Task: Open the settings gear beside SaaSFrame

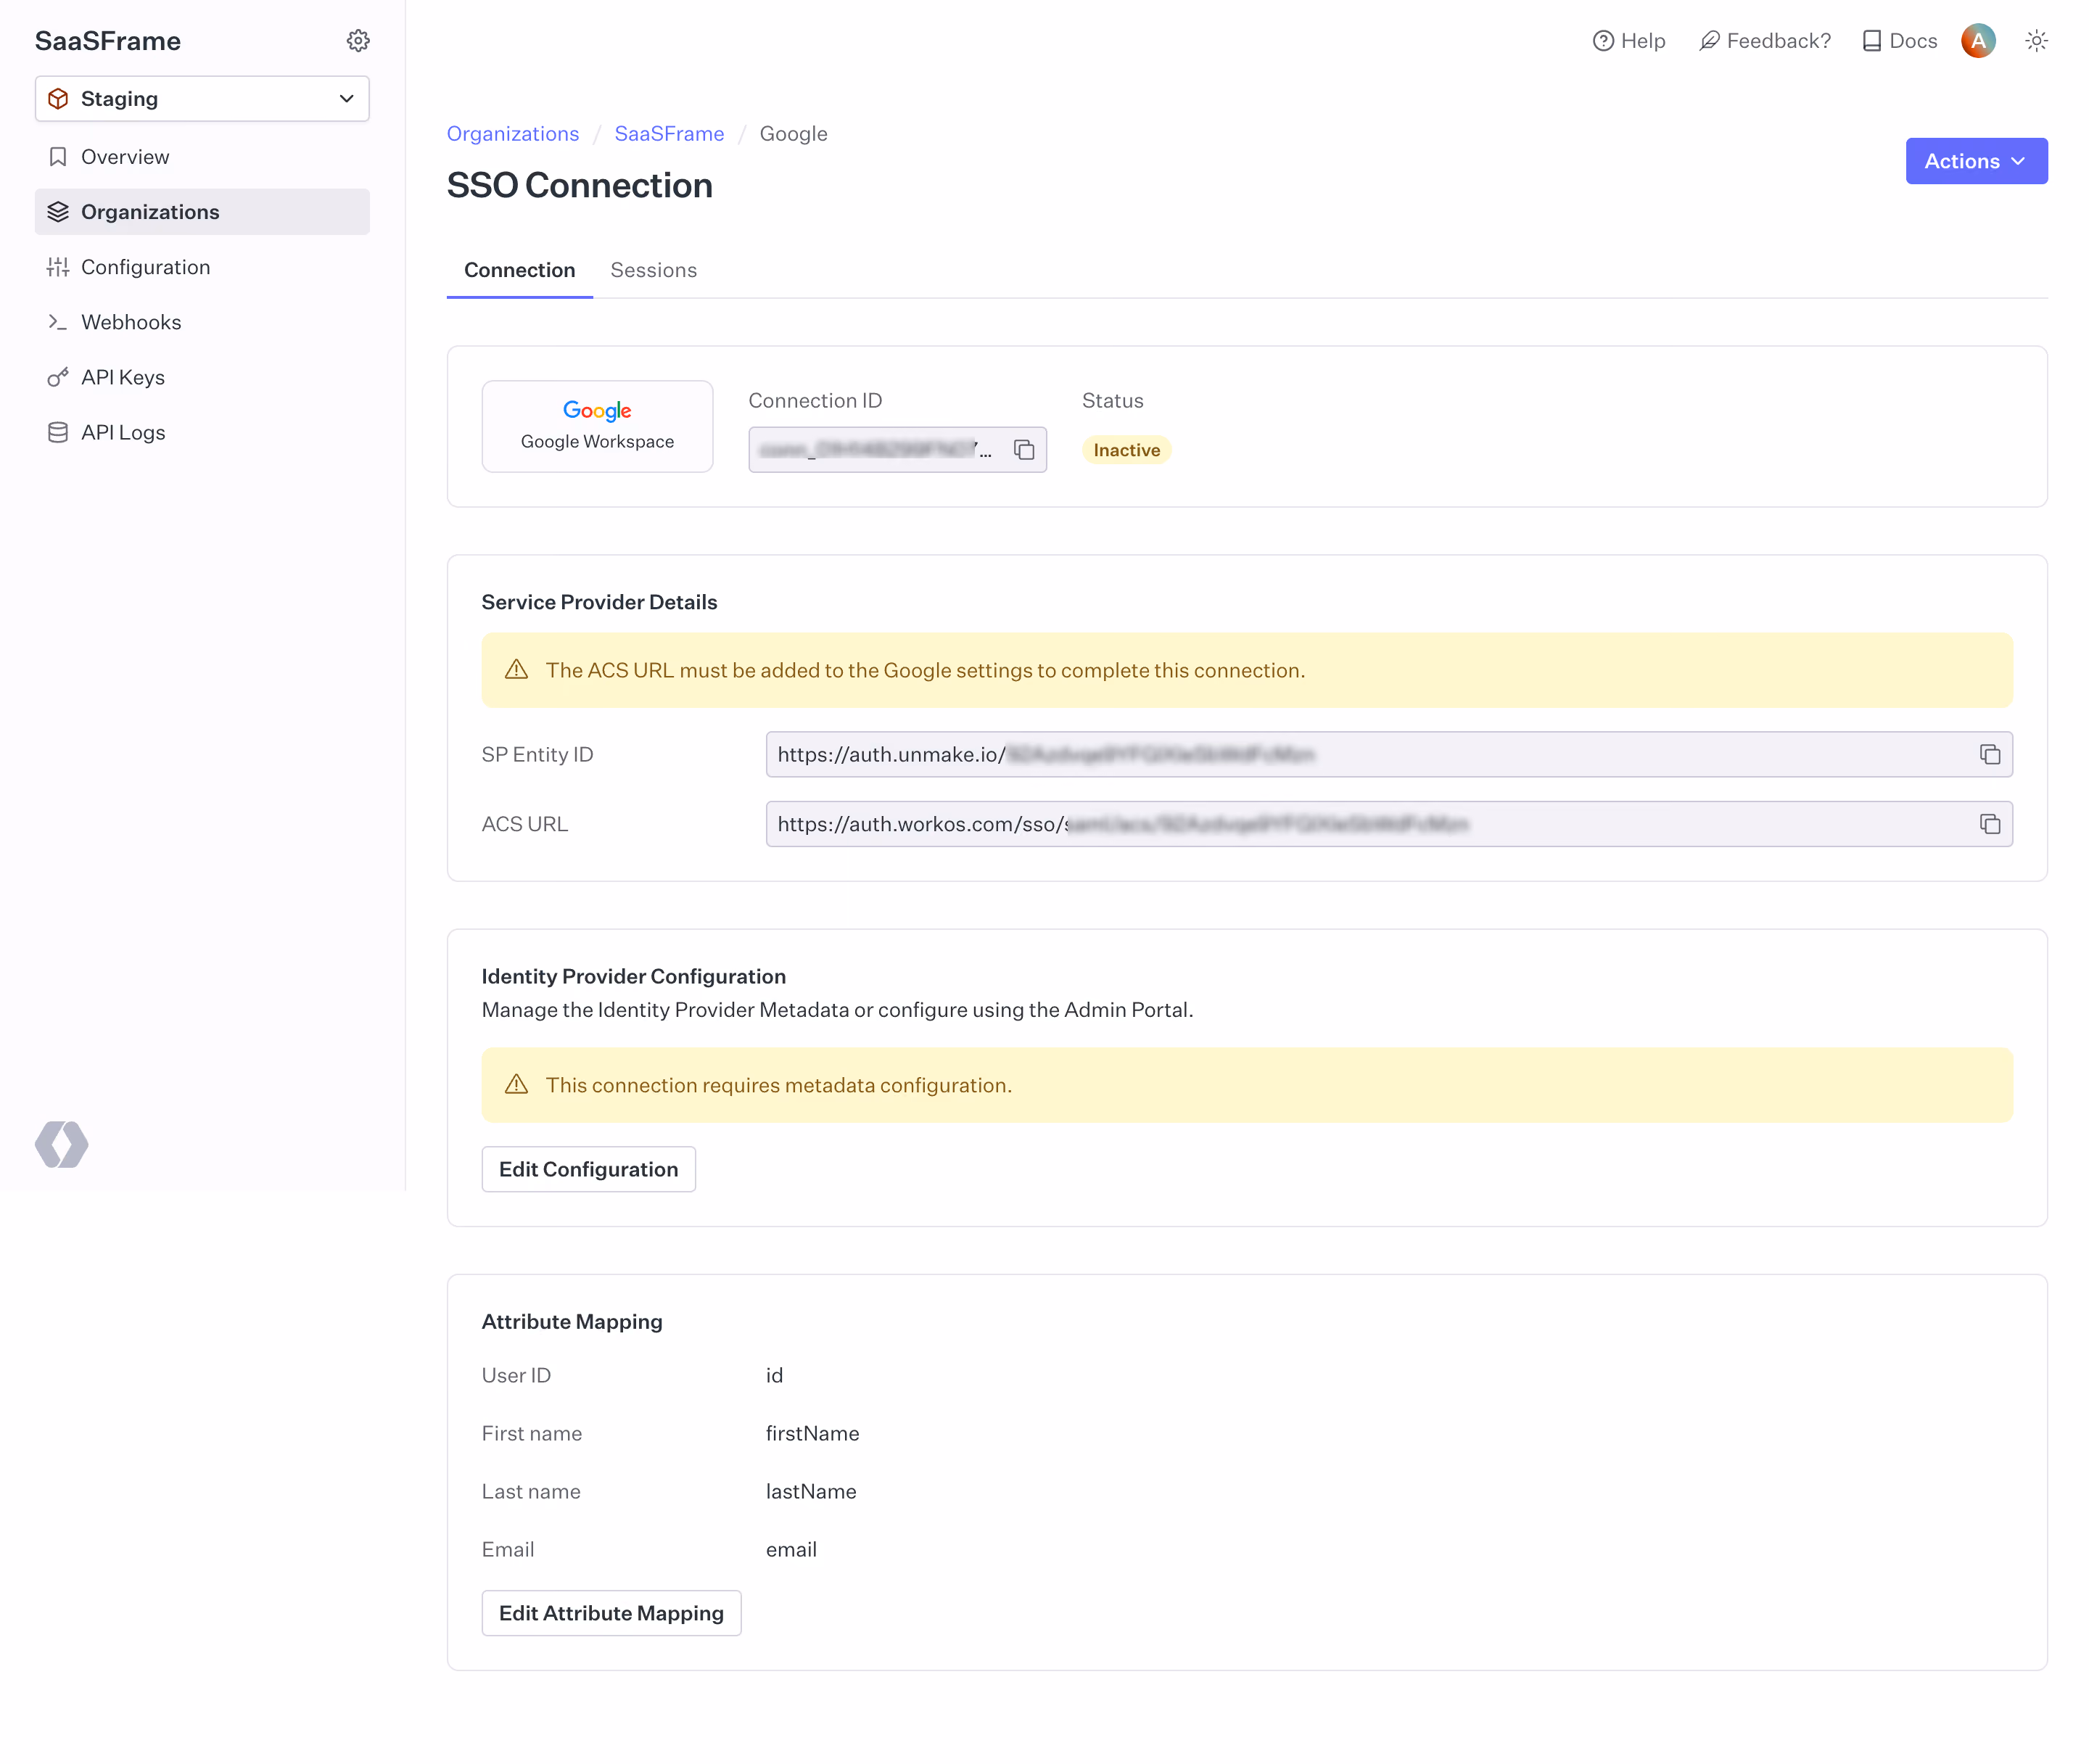Action: point(358,41)
